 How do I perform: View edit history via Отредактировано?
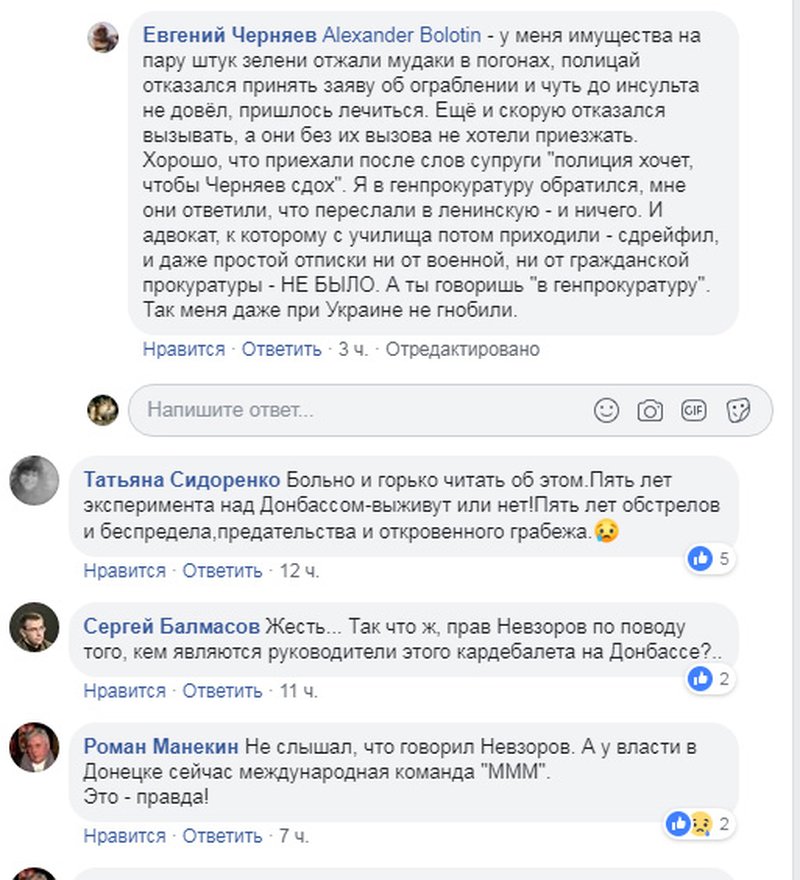point(462,349)
